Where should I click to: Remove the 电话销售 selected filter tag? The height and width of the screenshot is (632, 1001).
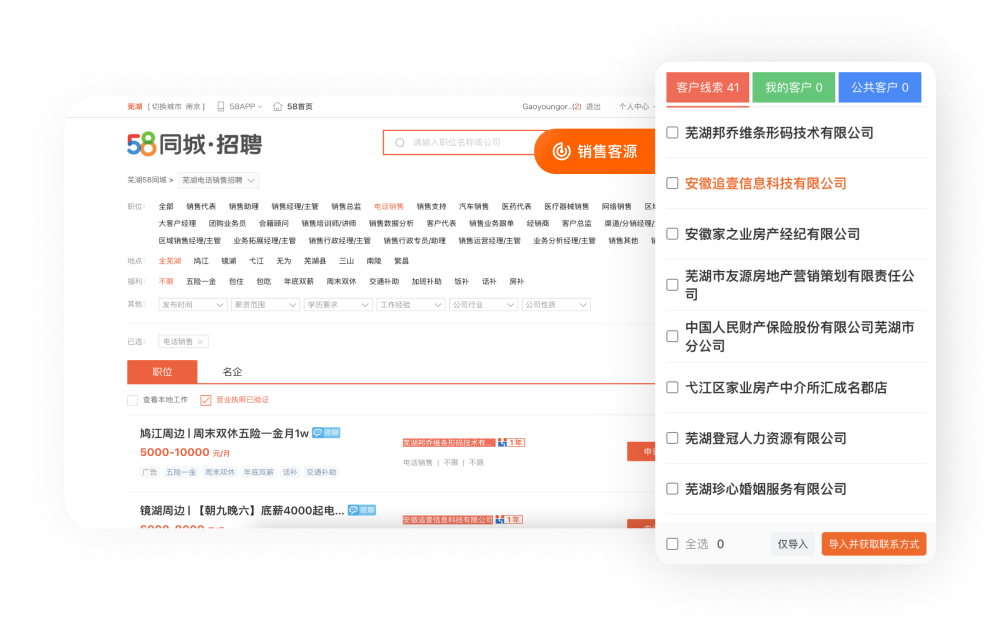pos(200,342)
